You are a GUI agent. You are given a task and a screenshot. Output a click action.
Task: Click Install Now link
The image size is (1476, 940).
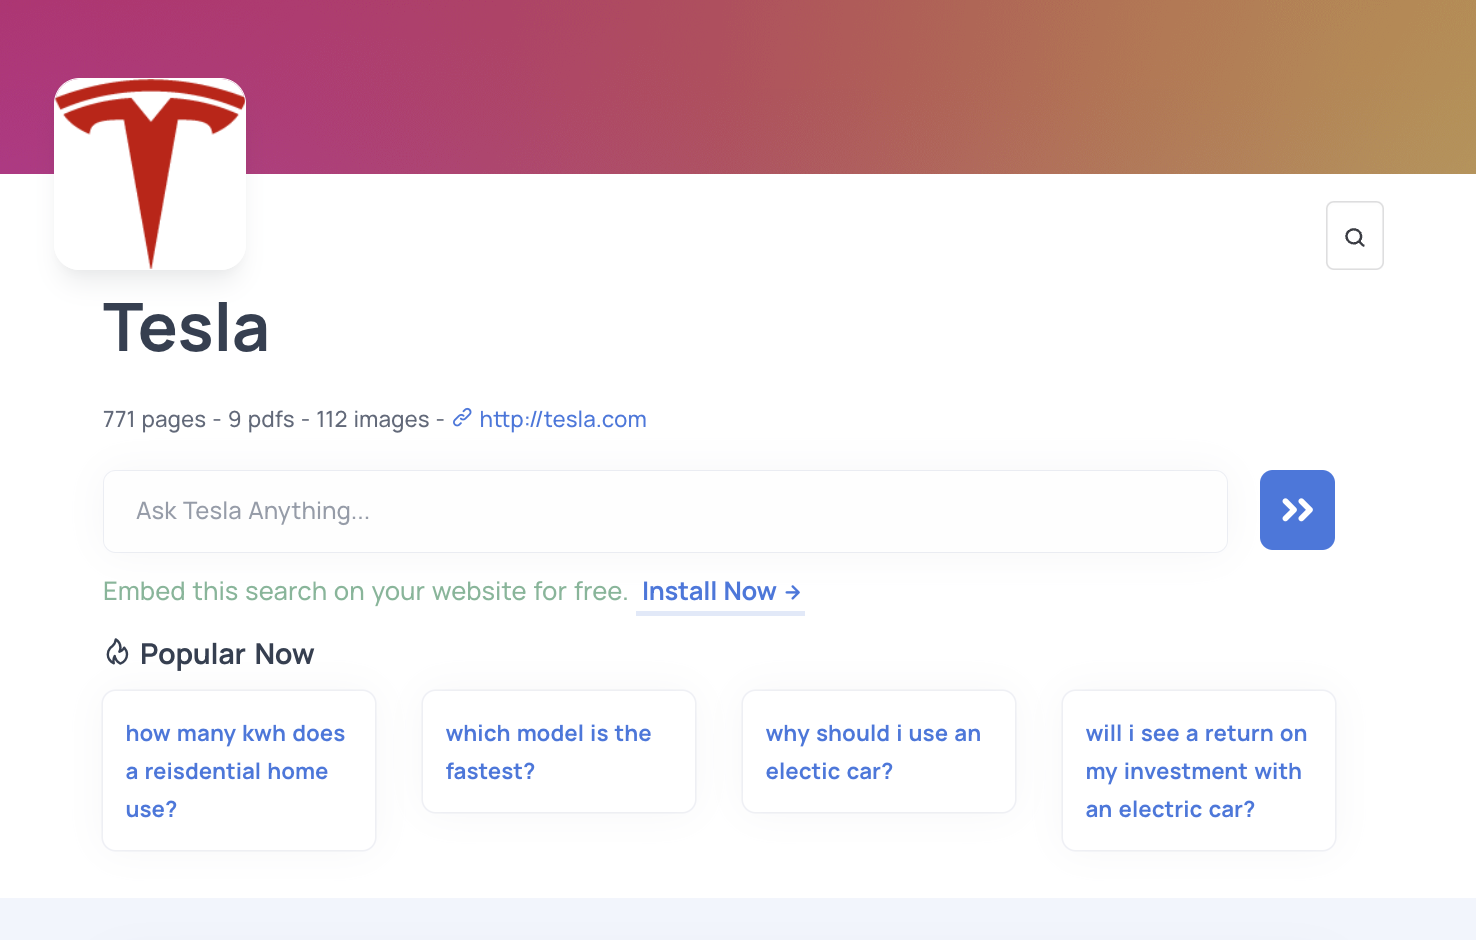[721, 592]
